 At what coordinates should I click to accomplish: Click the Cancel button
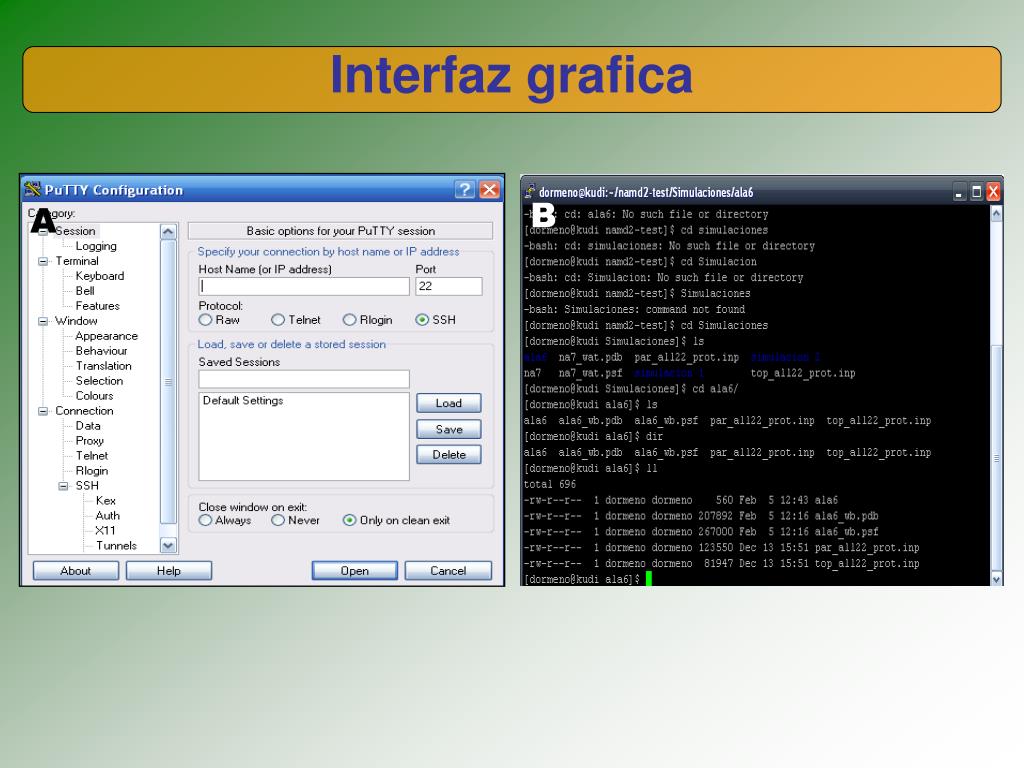pyautogui.click(x=448, y=571)
